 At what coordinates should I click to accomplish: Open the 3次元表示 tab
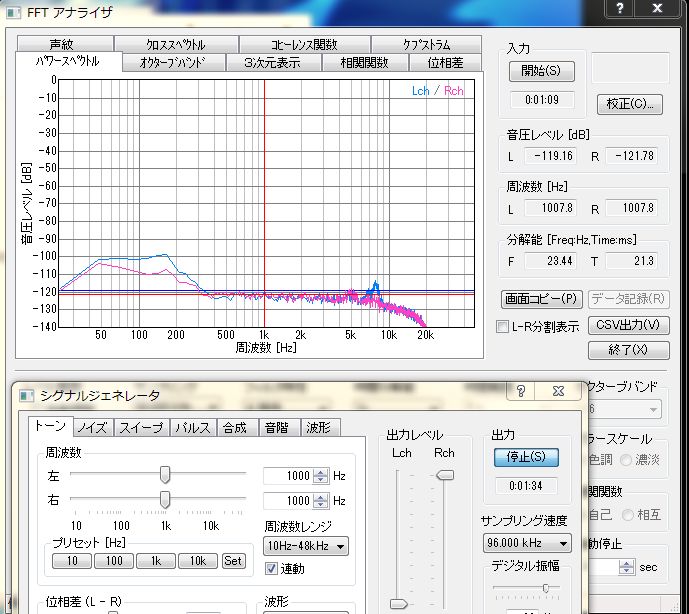tap(272, 62)
